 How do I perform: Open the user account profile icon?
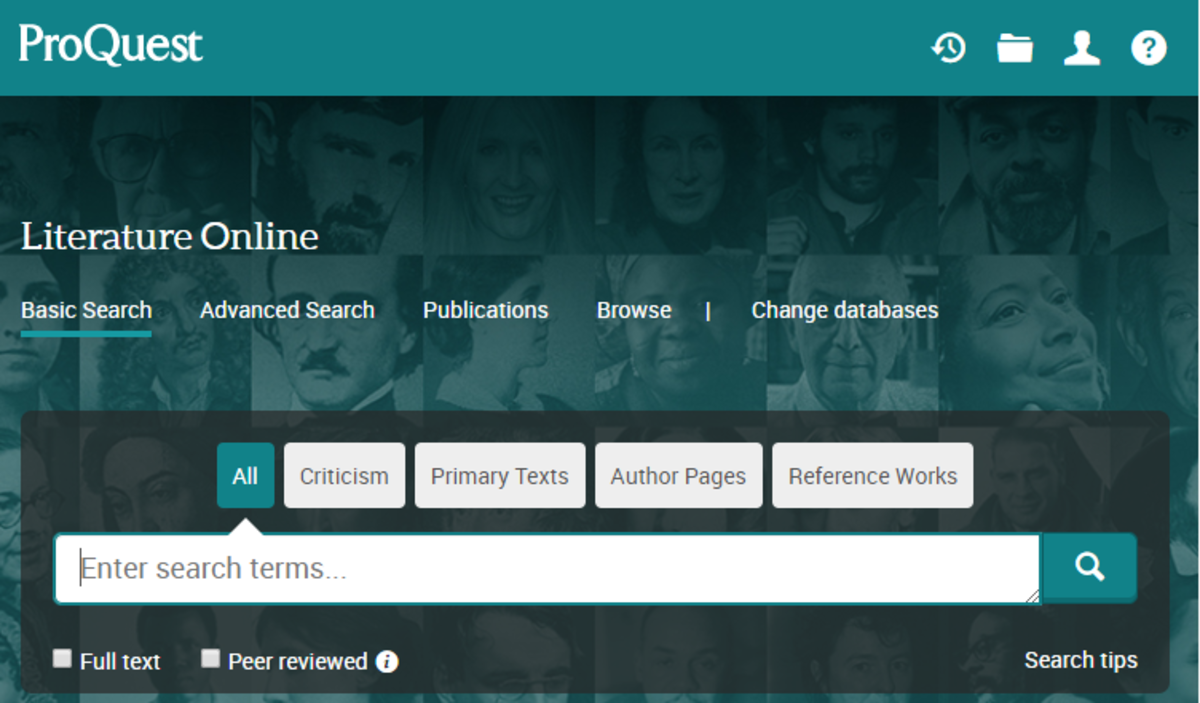(x=1082, y=48)
